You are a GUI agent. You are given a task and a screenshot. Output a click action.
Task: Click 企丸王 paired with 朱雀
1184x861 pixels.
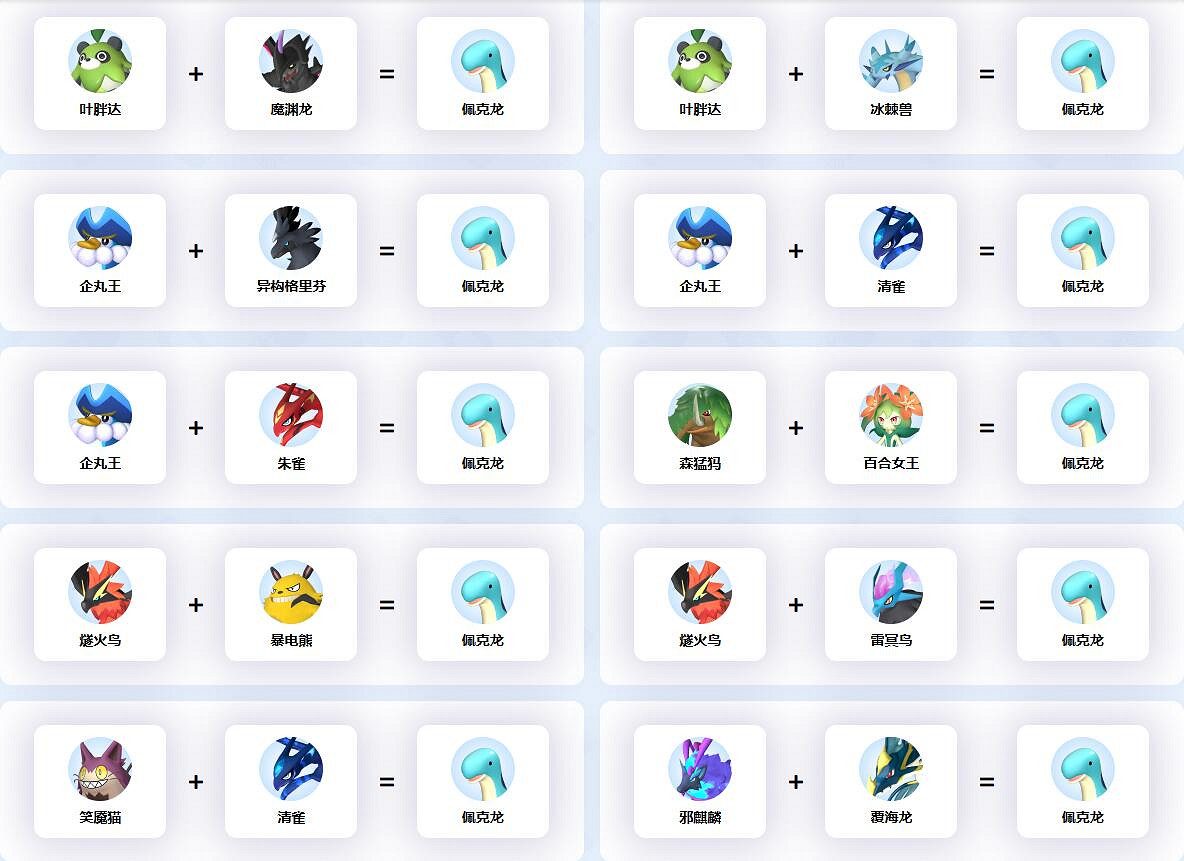click(100, 427)
